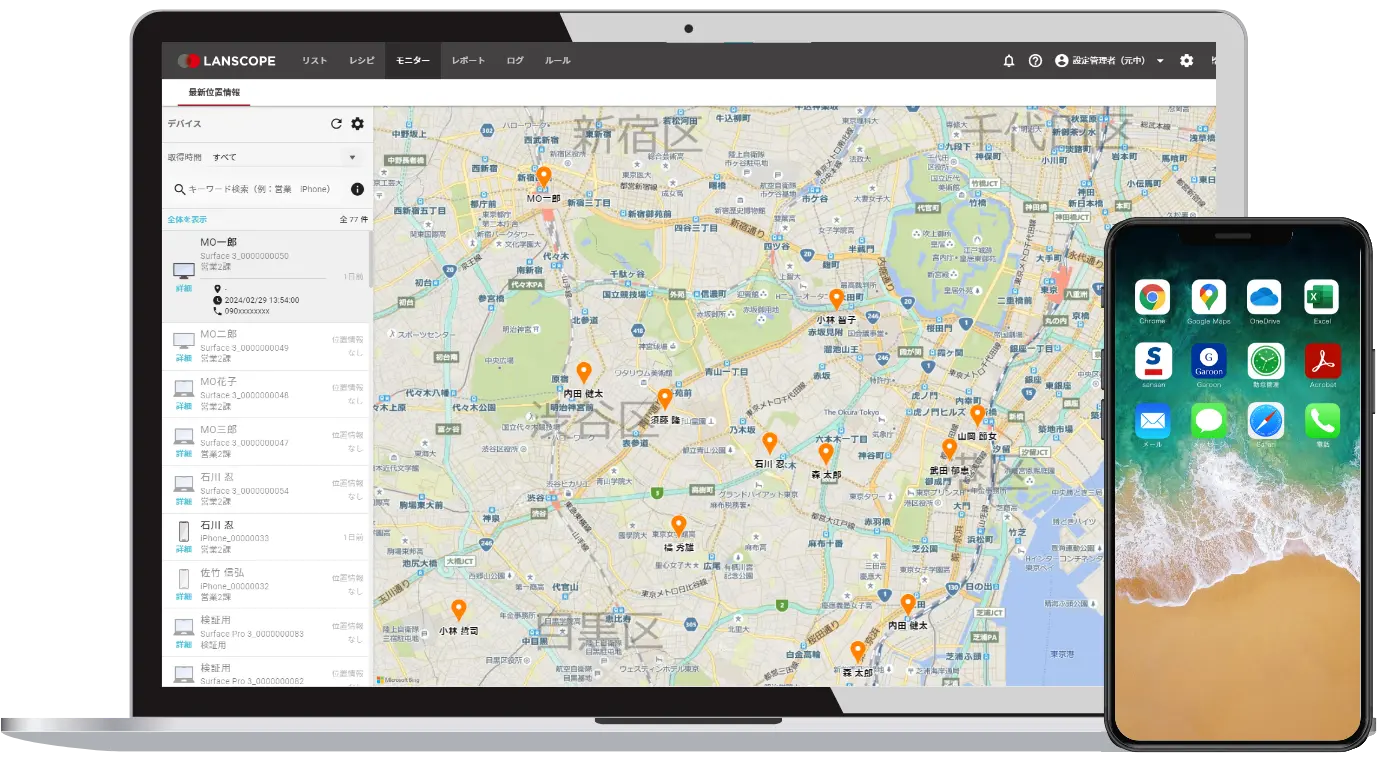Click the keyword search field

(x=260, y=189)
